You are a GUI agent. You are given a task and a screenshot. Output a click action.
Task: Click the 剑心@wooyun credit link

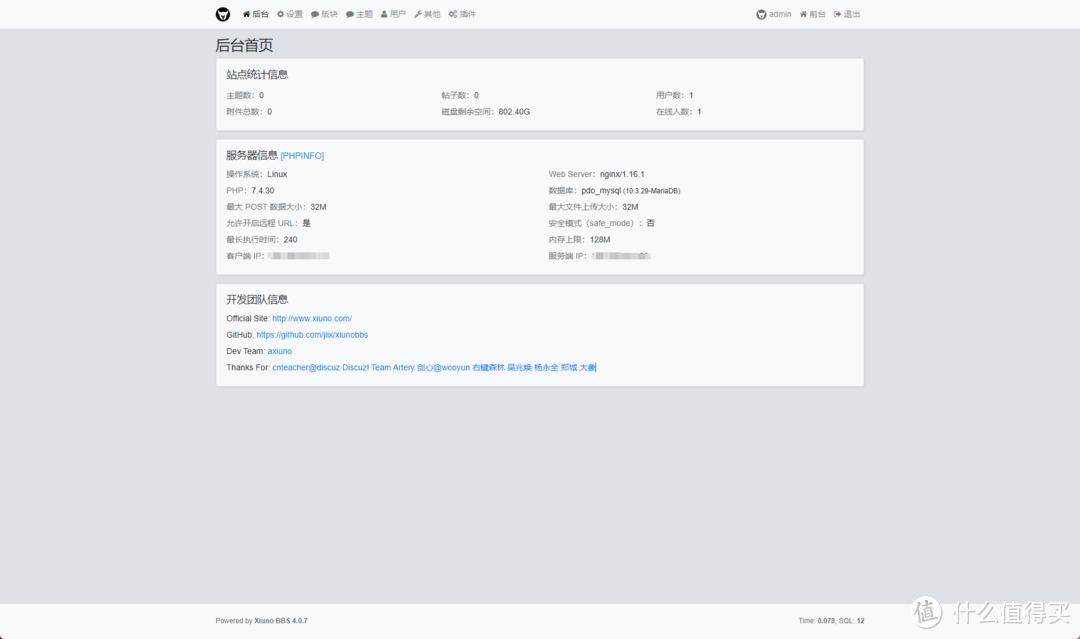coord(442,367)
